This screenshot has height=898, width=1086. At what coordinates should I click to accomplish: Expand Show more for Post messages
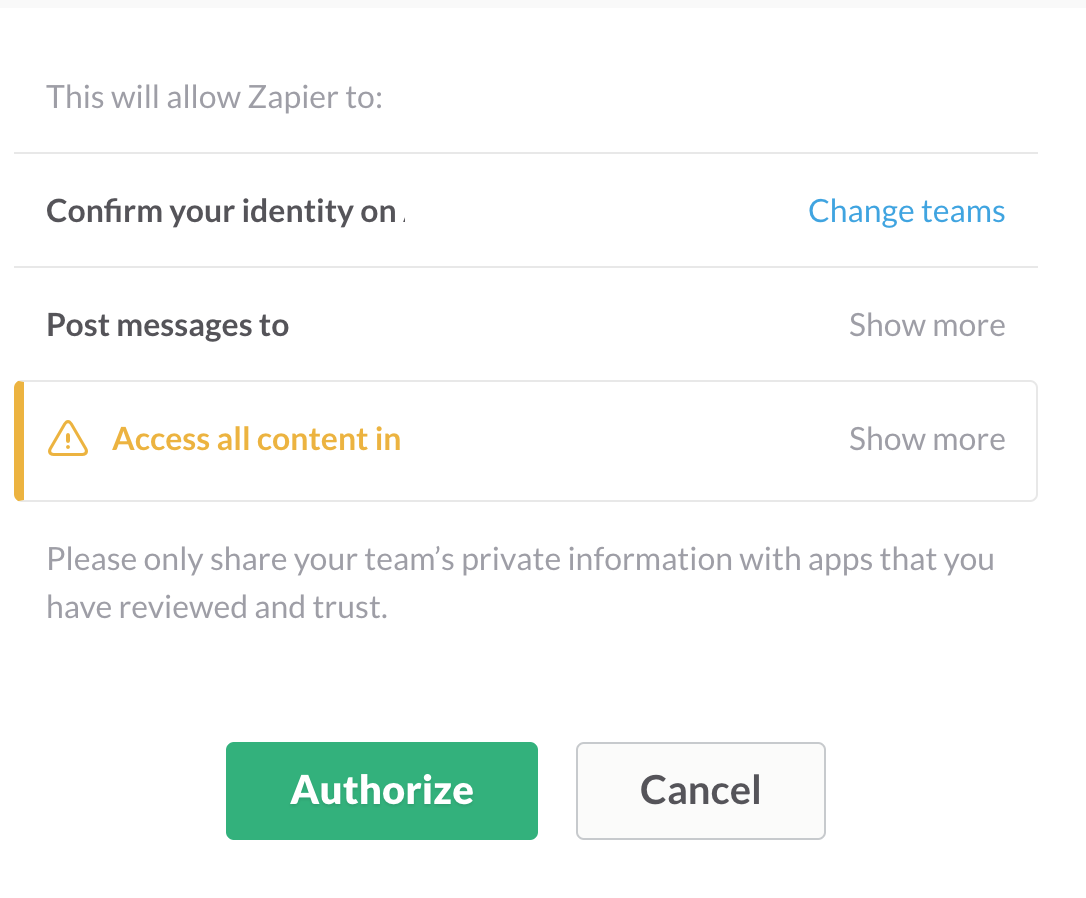(x=927, y=325)
